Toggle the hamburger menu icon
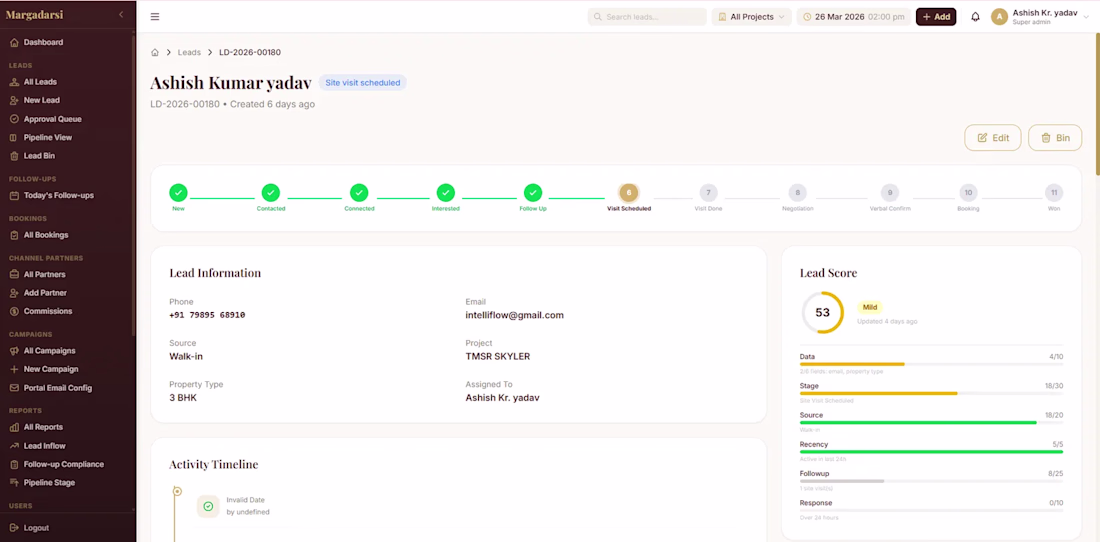 [155, 17]
